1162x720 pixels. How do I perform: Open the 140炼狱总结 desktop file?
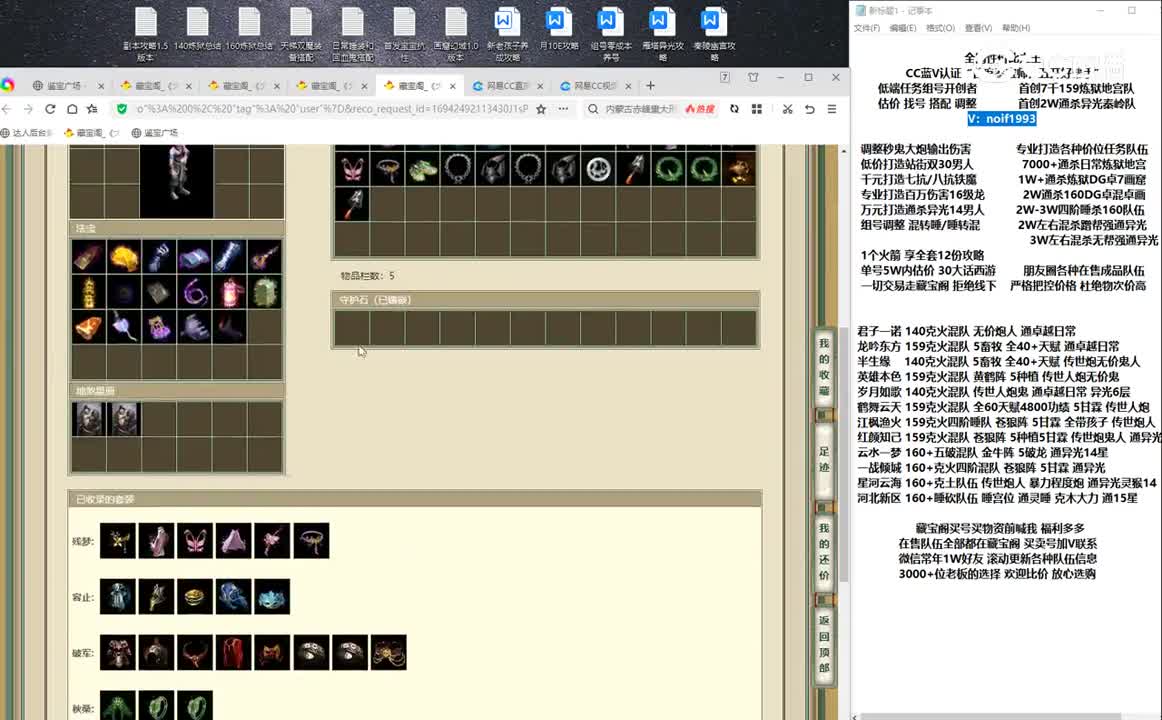(x=197, y=30)
